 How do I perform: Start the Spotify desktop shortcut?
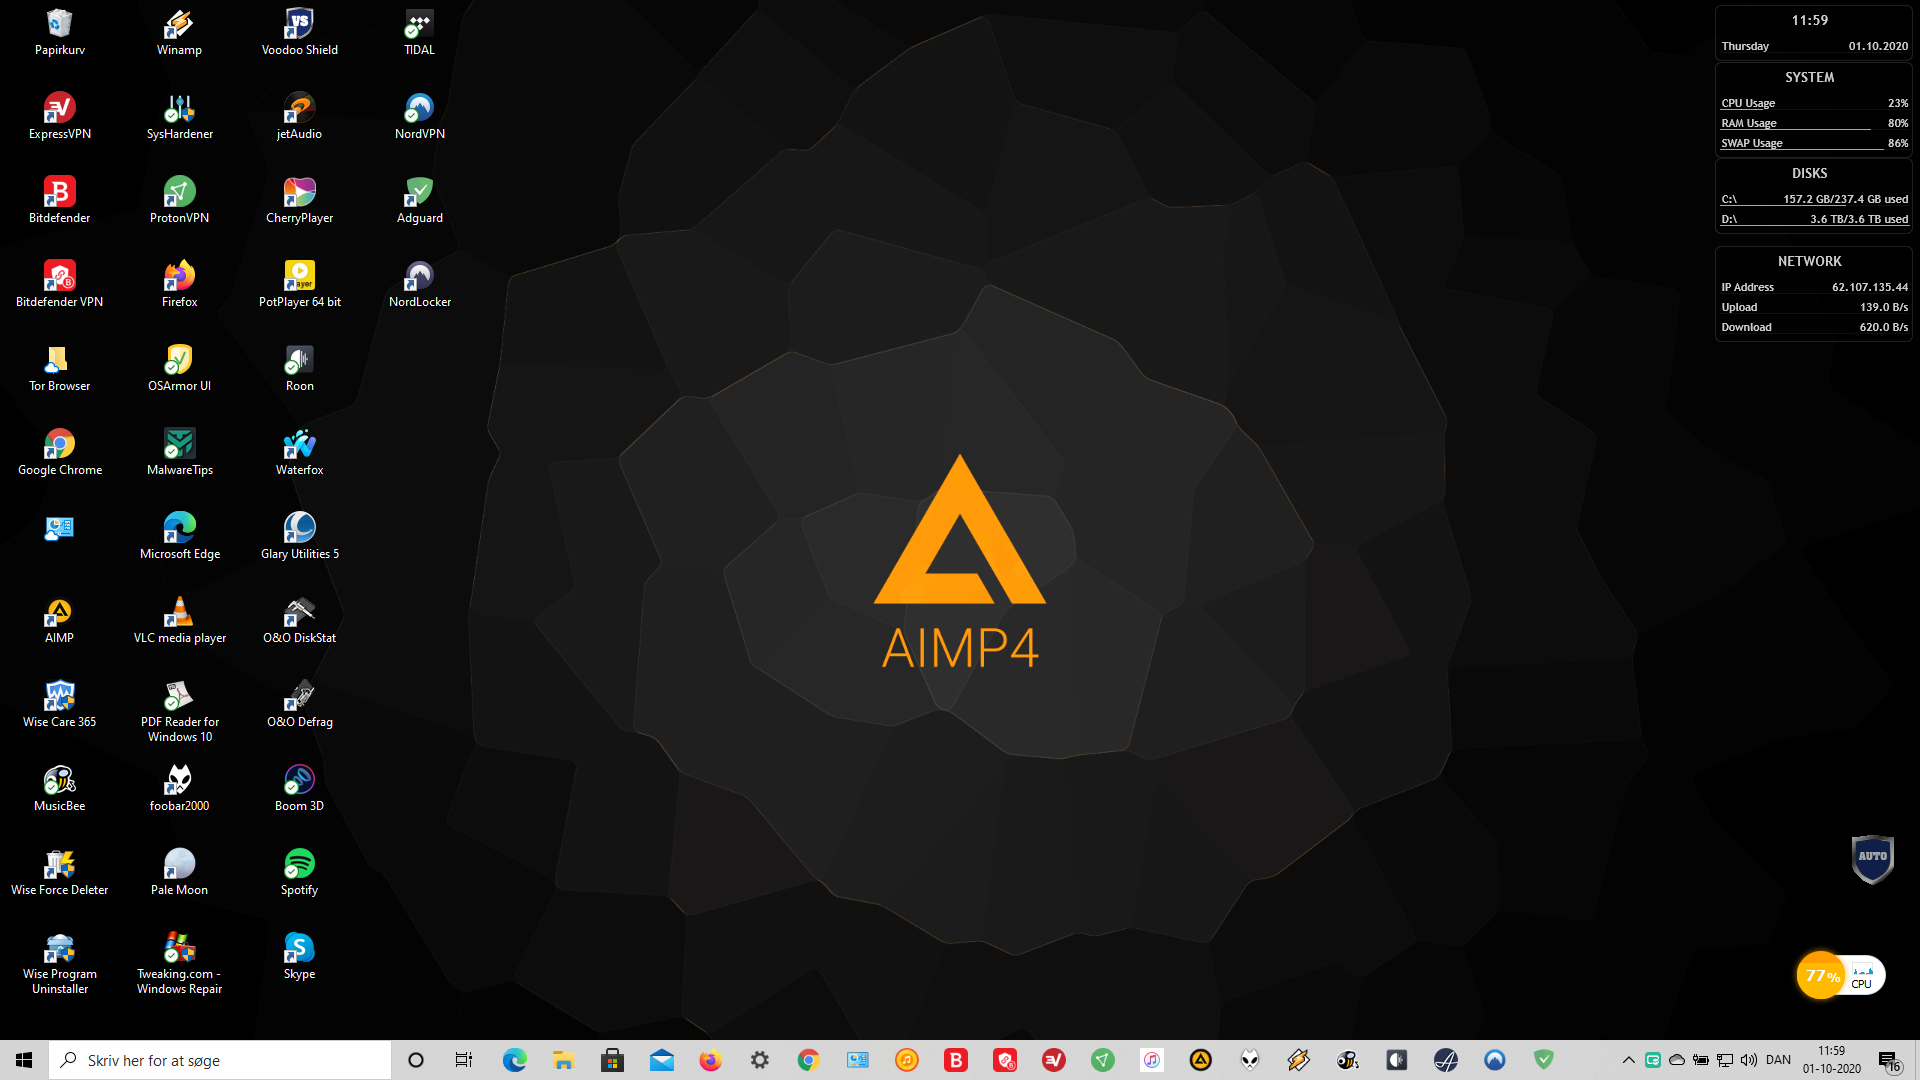tap(299, 865)
